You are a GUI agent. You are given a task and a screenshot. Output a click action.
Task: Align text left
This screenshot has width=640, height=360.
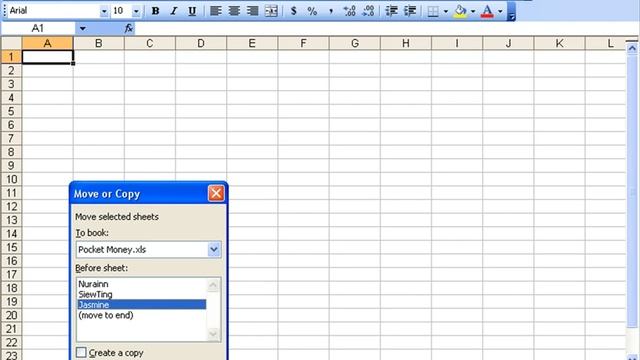tap(216, 11)
